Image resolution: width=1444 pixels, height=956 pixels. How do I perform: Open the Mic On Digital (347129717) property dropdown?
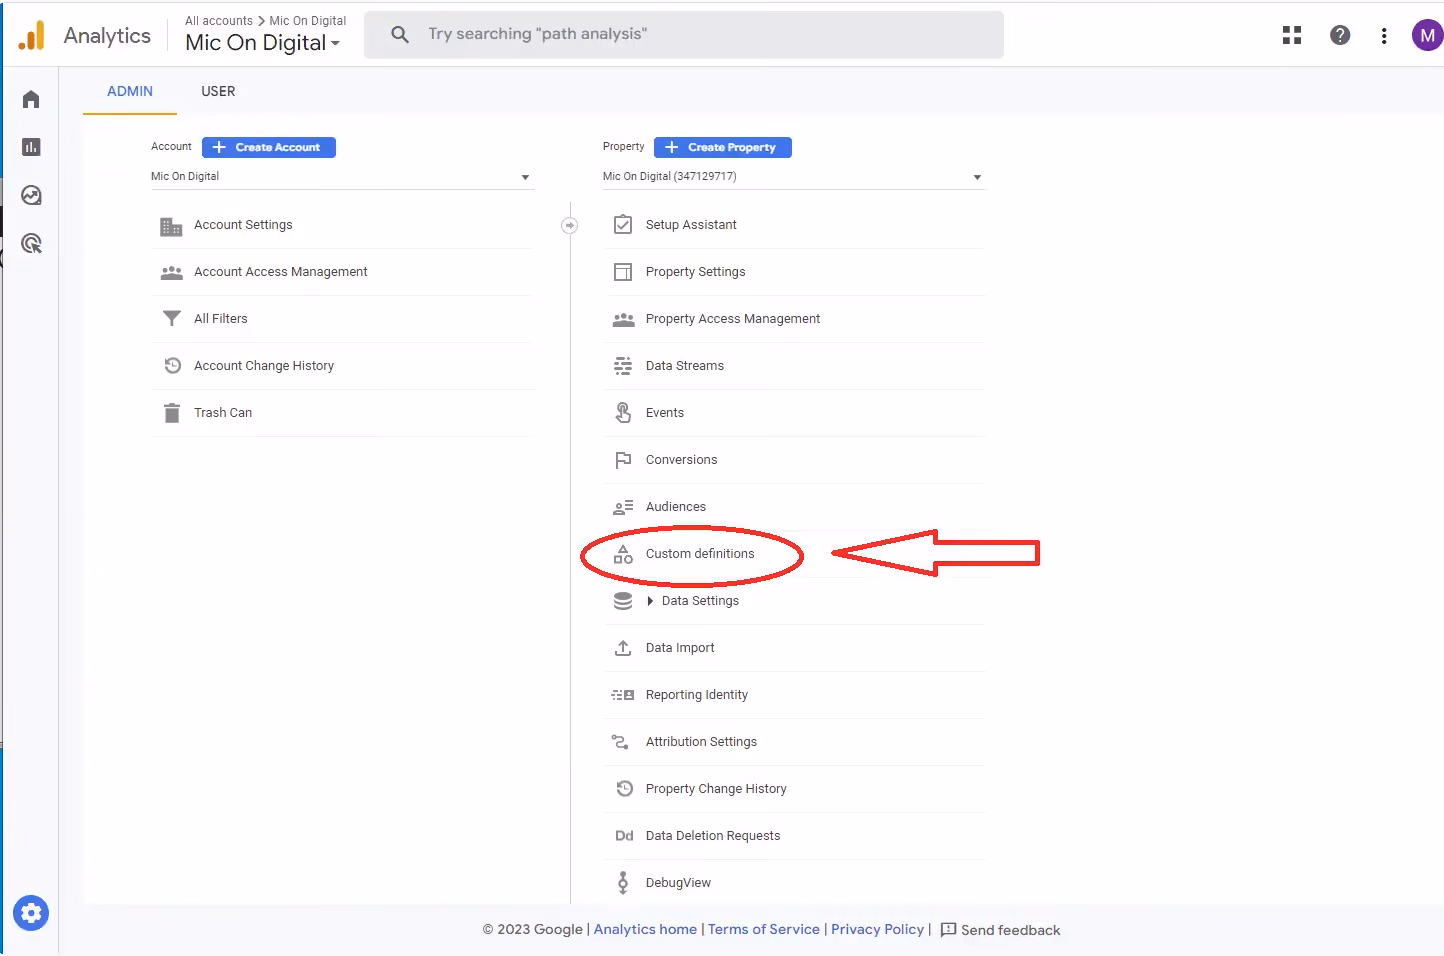(x=794, y=177)
